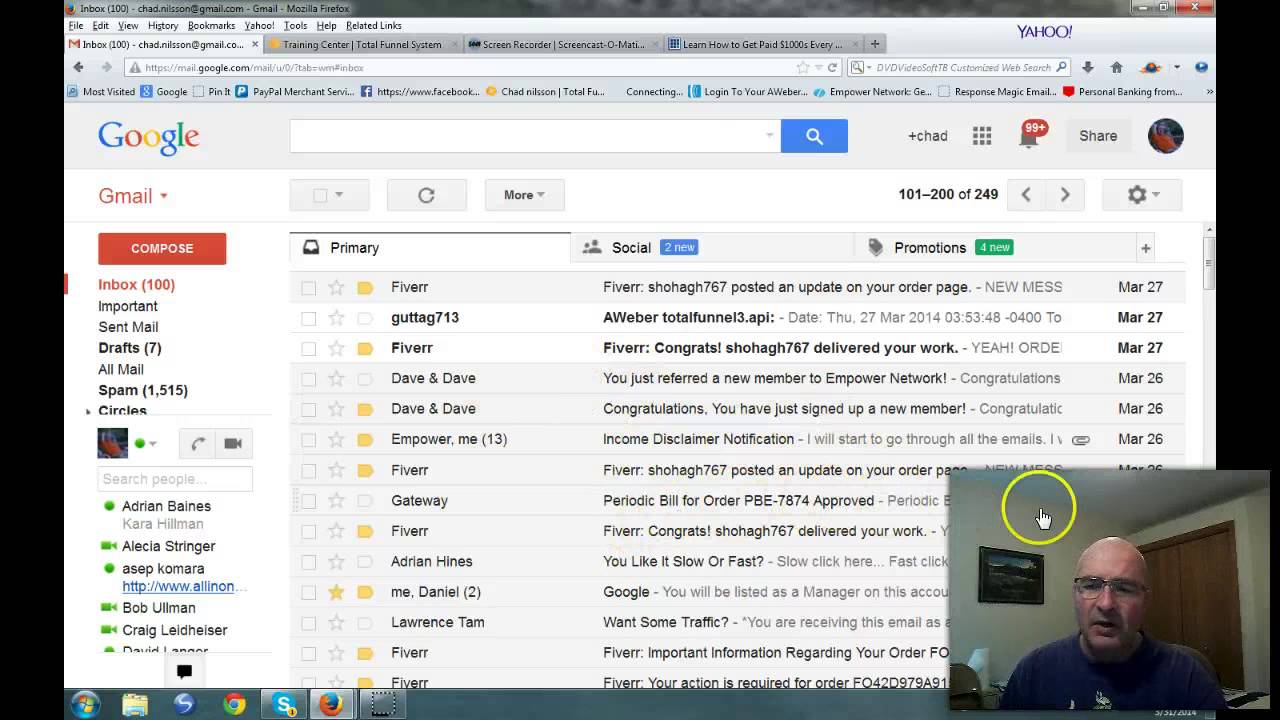This screenshot has height=720, width=1280.
Task: Open Firefox Bookmarks menu
Action: 211,25
